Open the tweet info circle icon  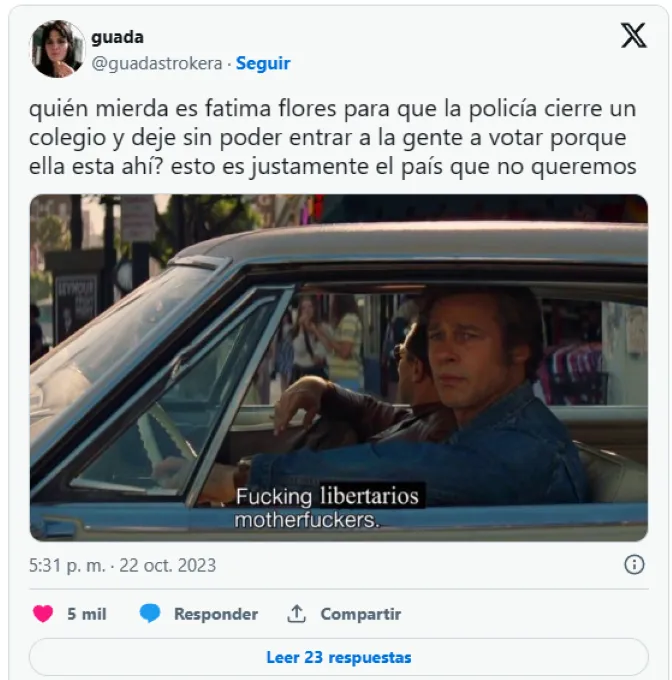pyautogui.click(x=634, y=565)
